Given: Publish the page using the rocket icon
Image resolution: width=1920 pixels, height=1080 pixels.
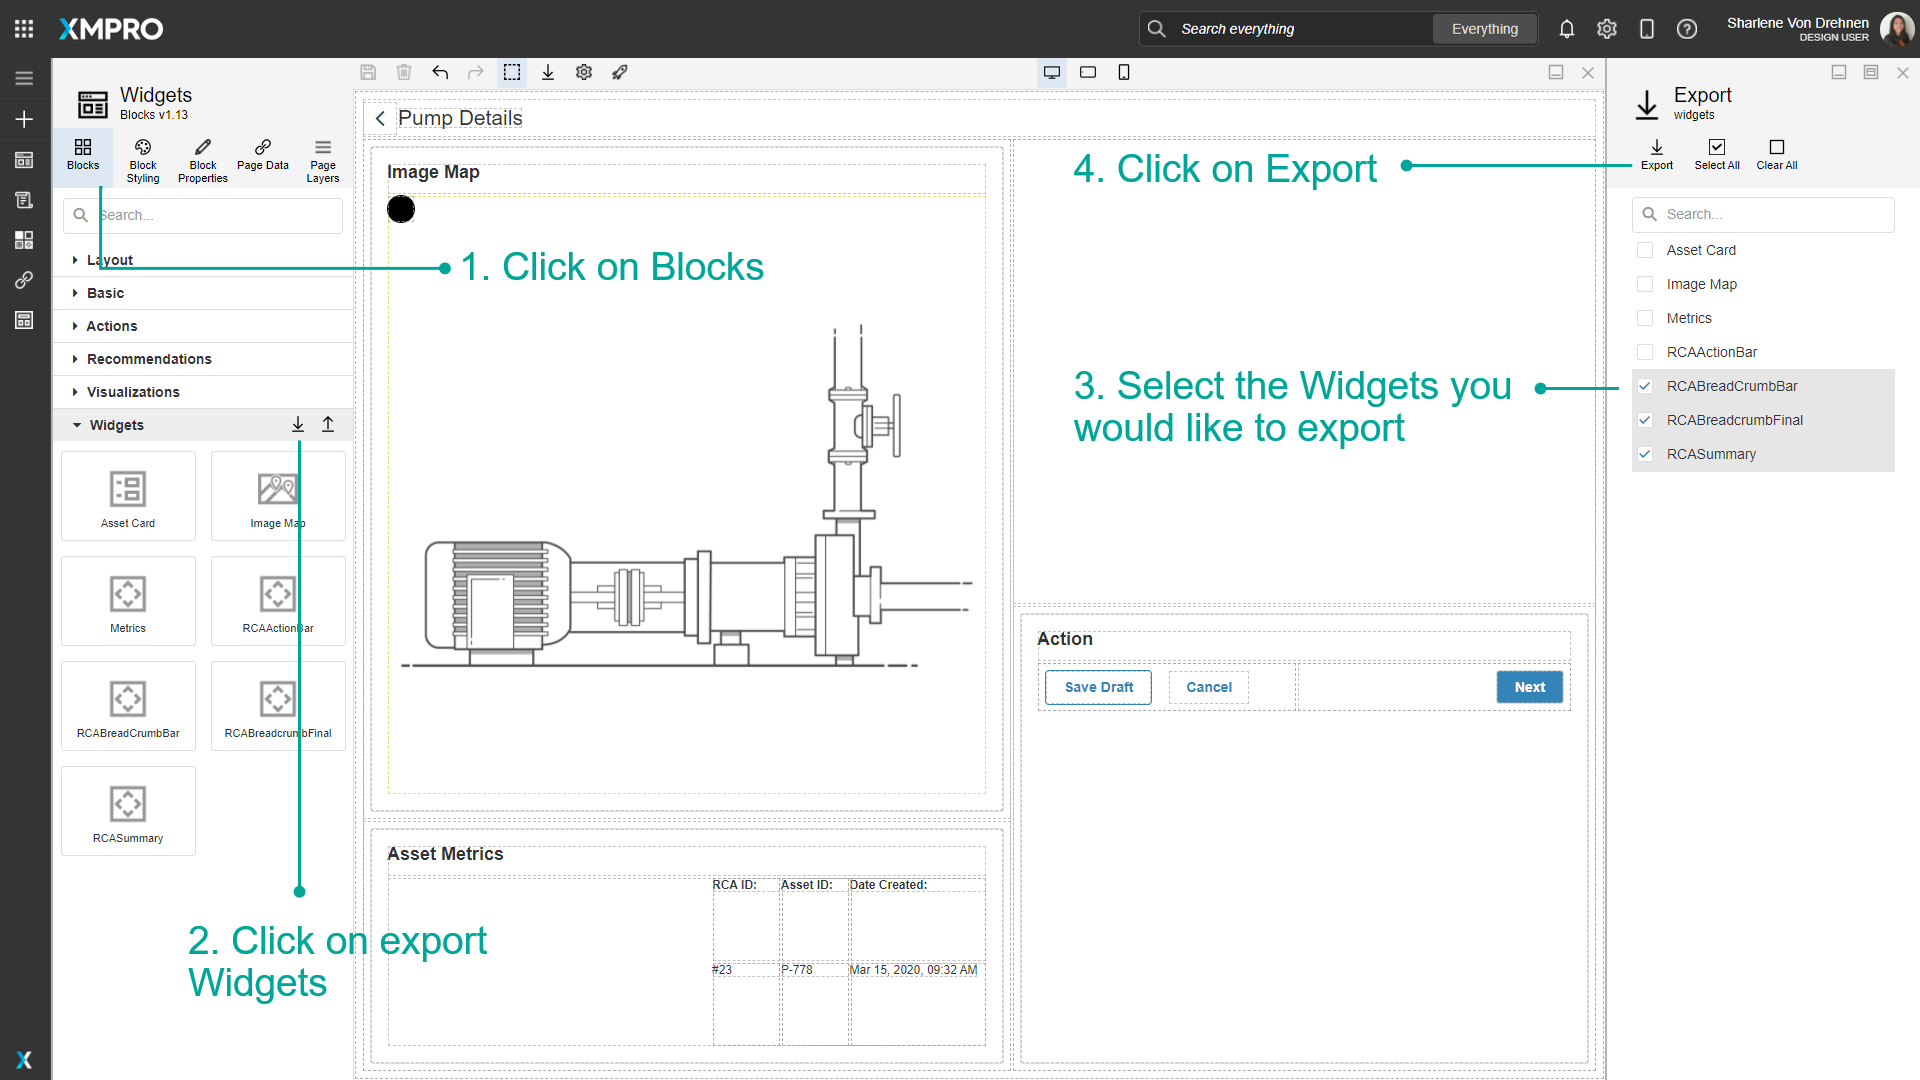Looking at the screenshot, I should point(620,72).
